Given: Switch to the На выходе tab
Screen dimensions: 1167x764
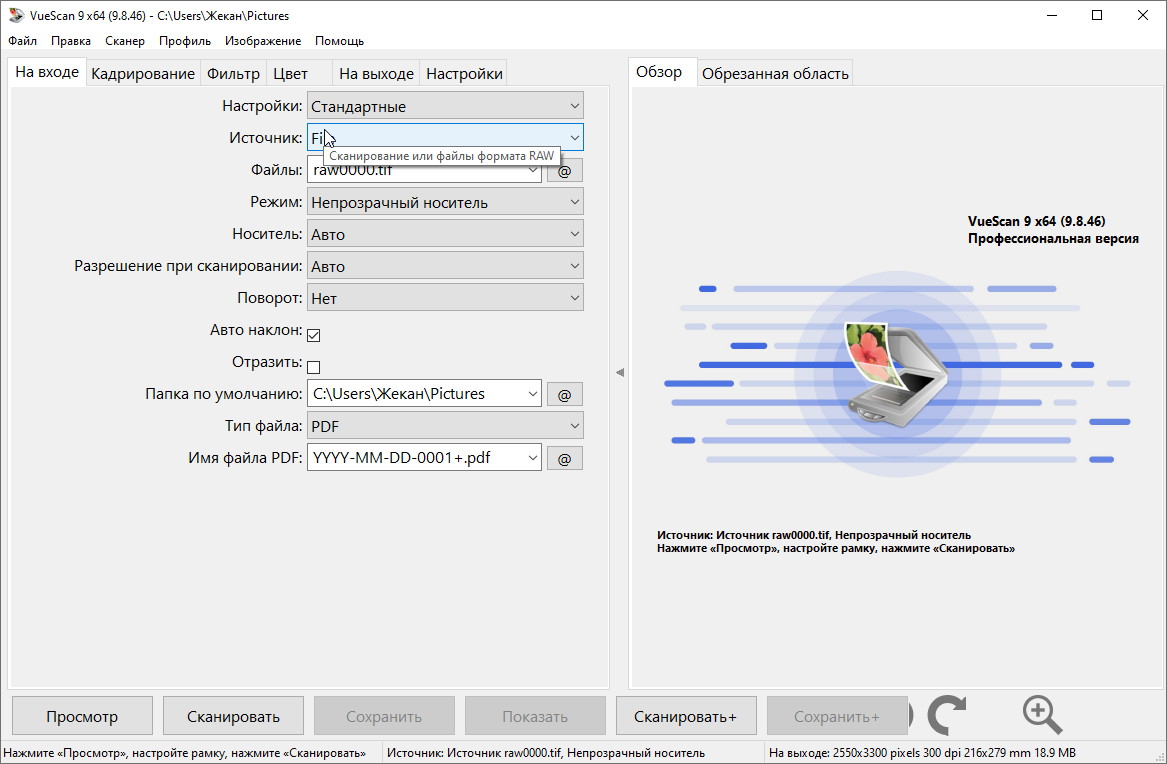Looking at the screenshot, I should (x=376, y=74).
